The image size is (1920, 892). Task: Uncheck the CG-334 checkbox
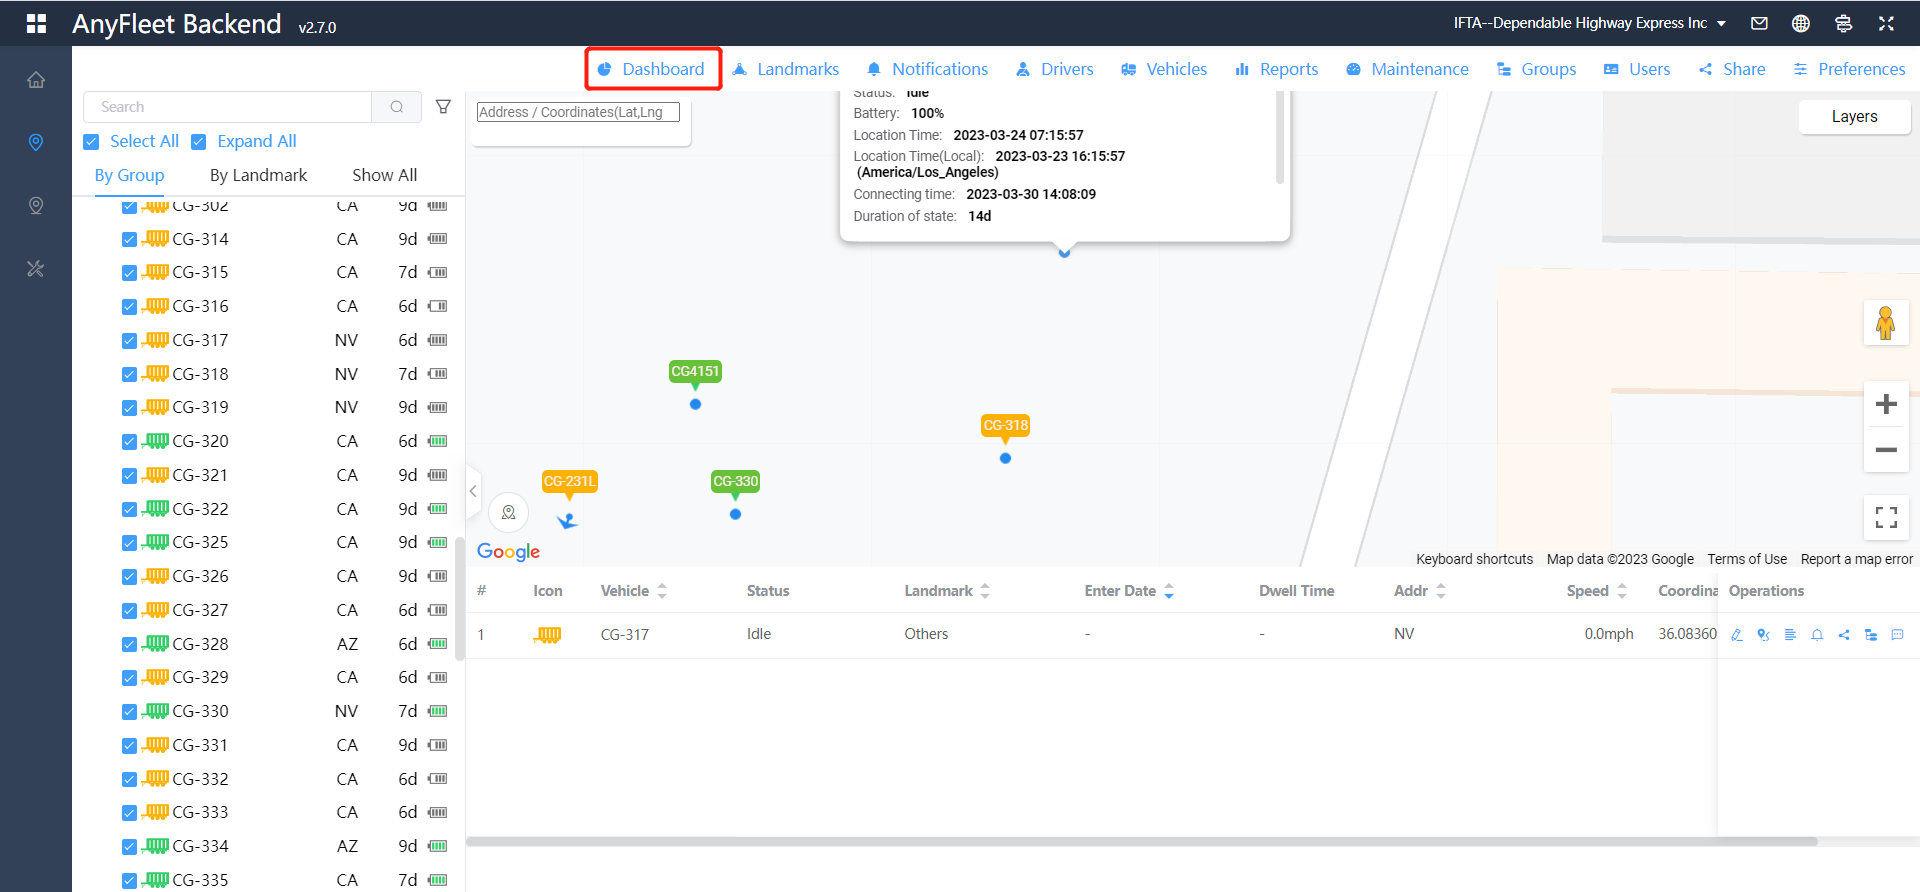[129, 847]
